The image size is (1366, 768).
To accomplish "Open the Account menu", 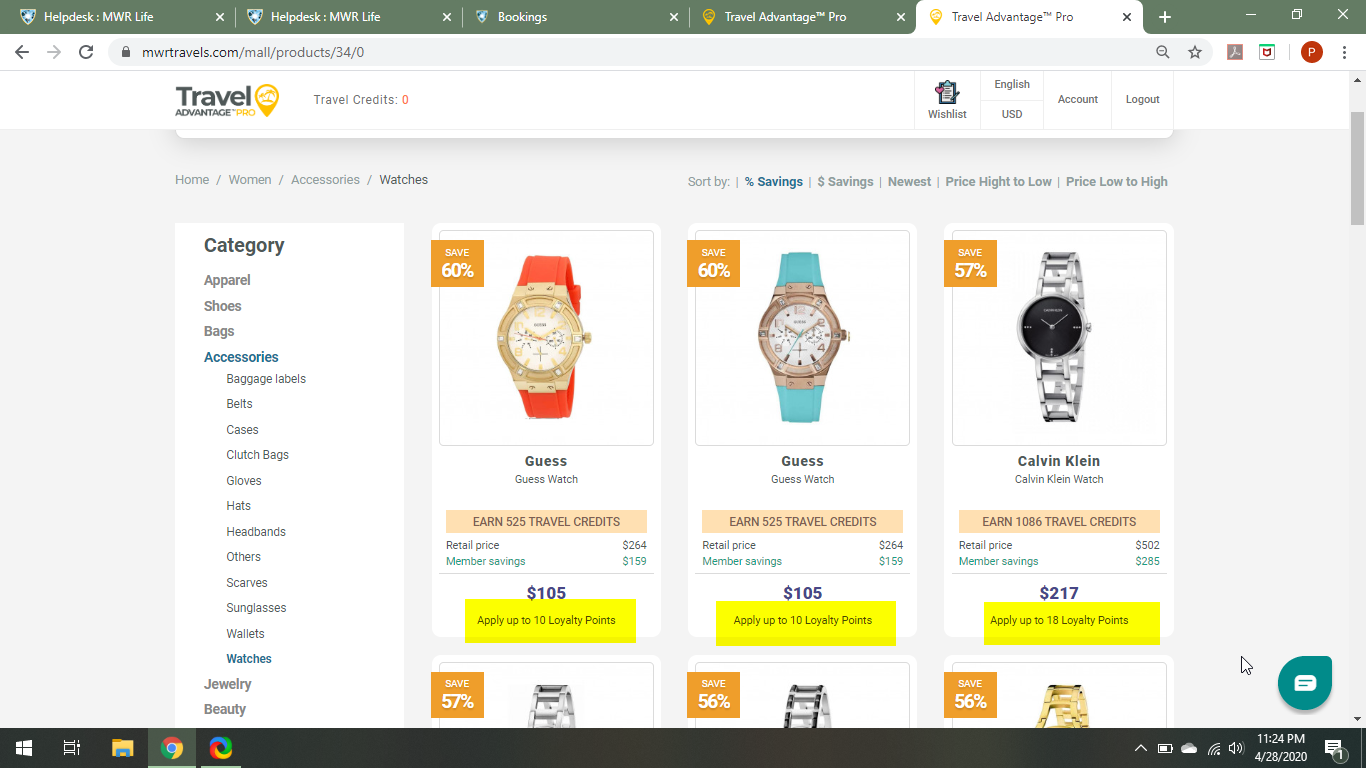I will point(1078,100).
